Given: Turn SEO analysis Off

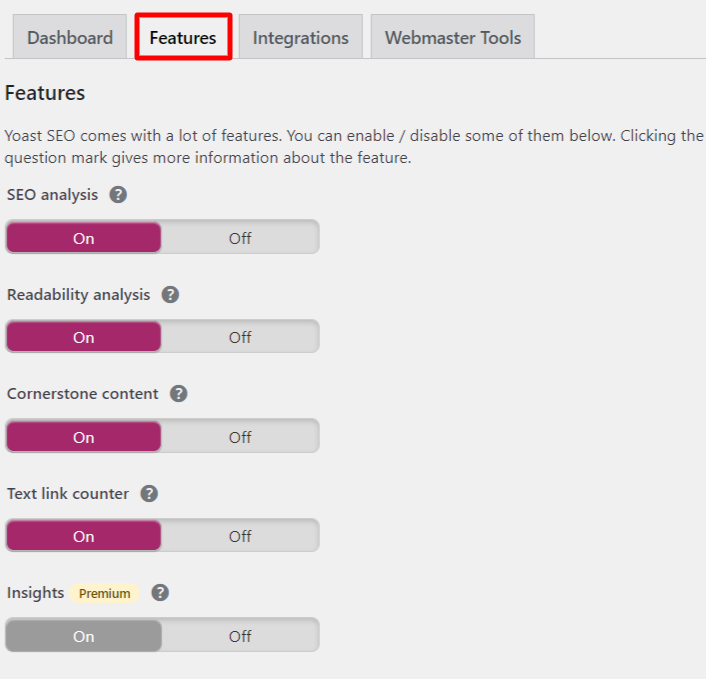Looking at the screenshot, I should point(240,238).
